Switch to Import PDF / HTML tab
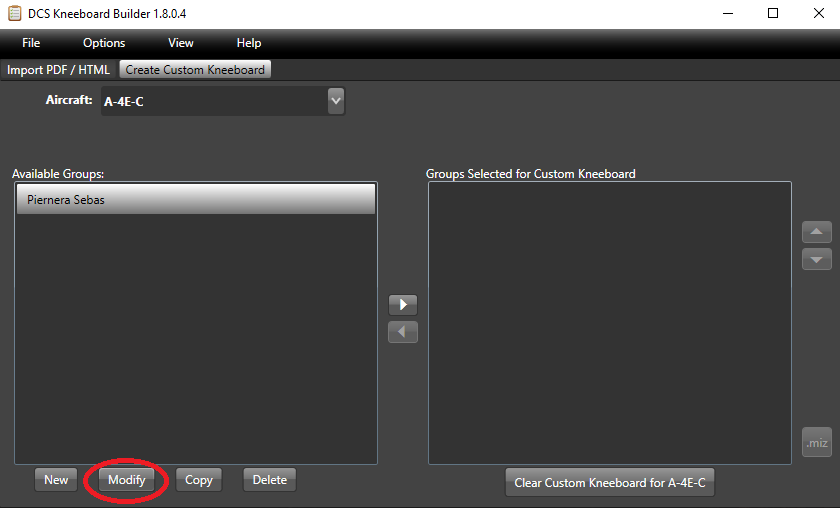Screen dimensions: 840x508 (58, 70)
